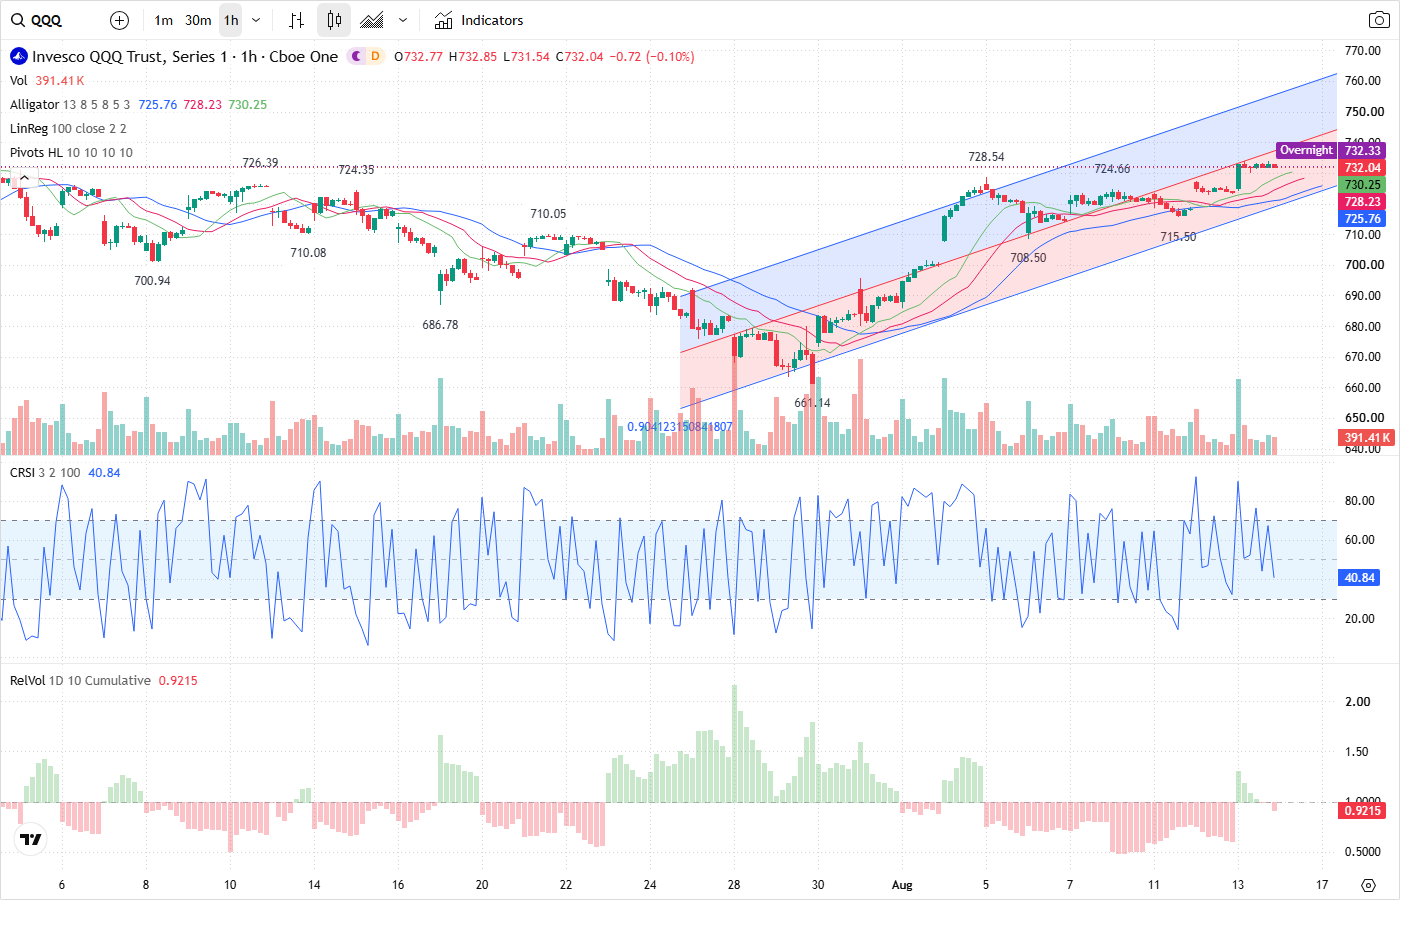Click the overnight session moon badge
This screenshot has width=1420, height=950.
pos(356,56)
